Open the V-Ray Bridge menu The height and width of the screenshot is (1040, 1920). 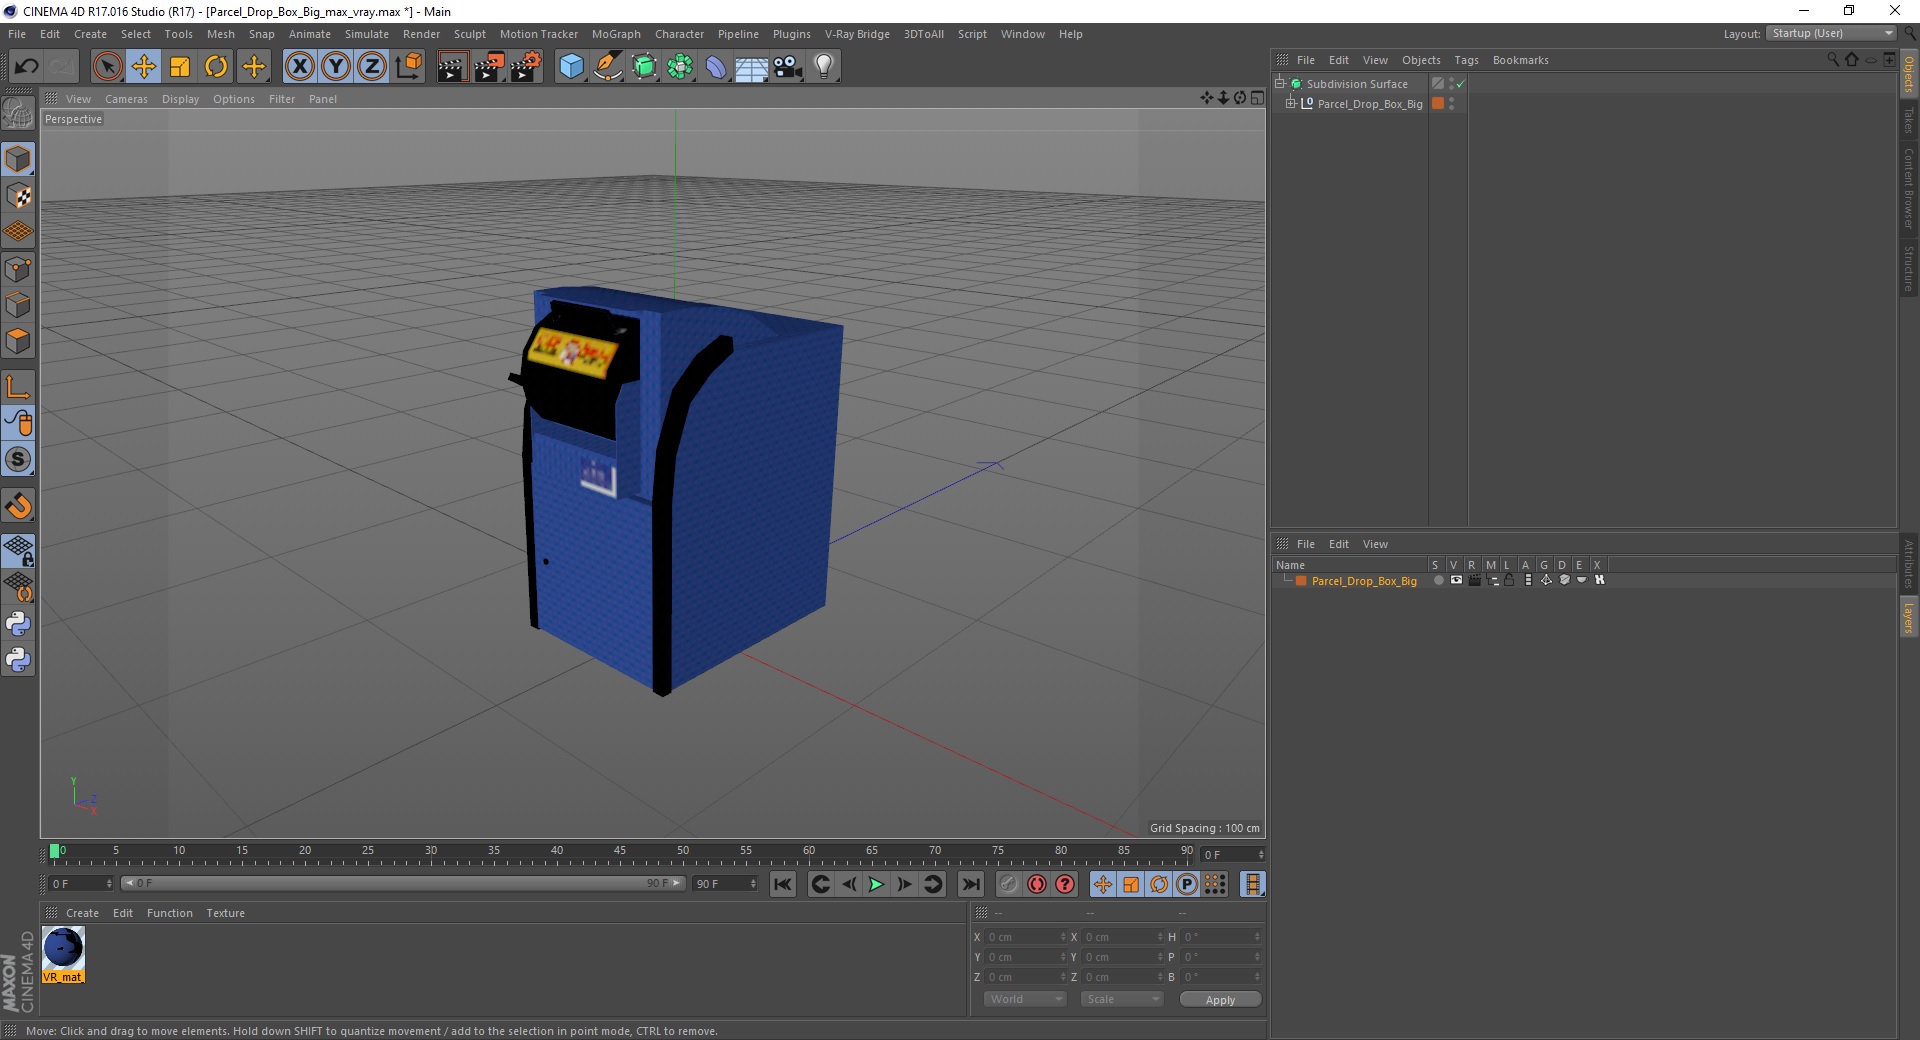click(857, 34)
